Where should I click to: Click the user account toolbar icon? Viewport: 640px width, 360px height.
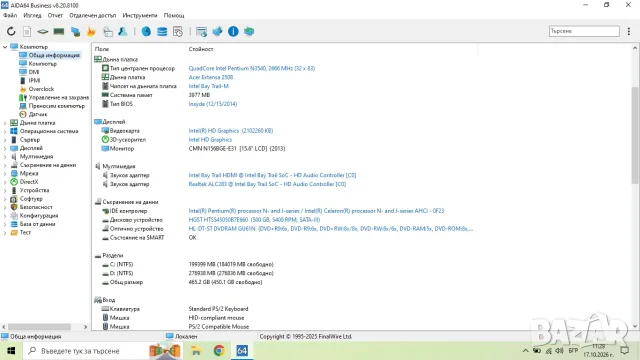click(123, 31)
